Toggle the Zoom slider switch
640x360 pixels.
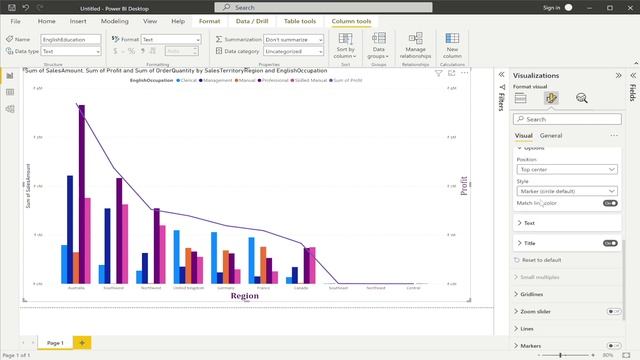pyautogui.click(x=614, y=311)
